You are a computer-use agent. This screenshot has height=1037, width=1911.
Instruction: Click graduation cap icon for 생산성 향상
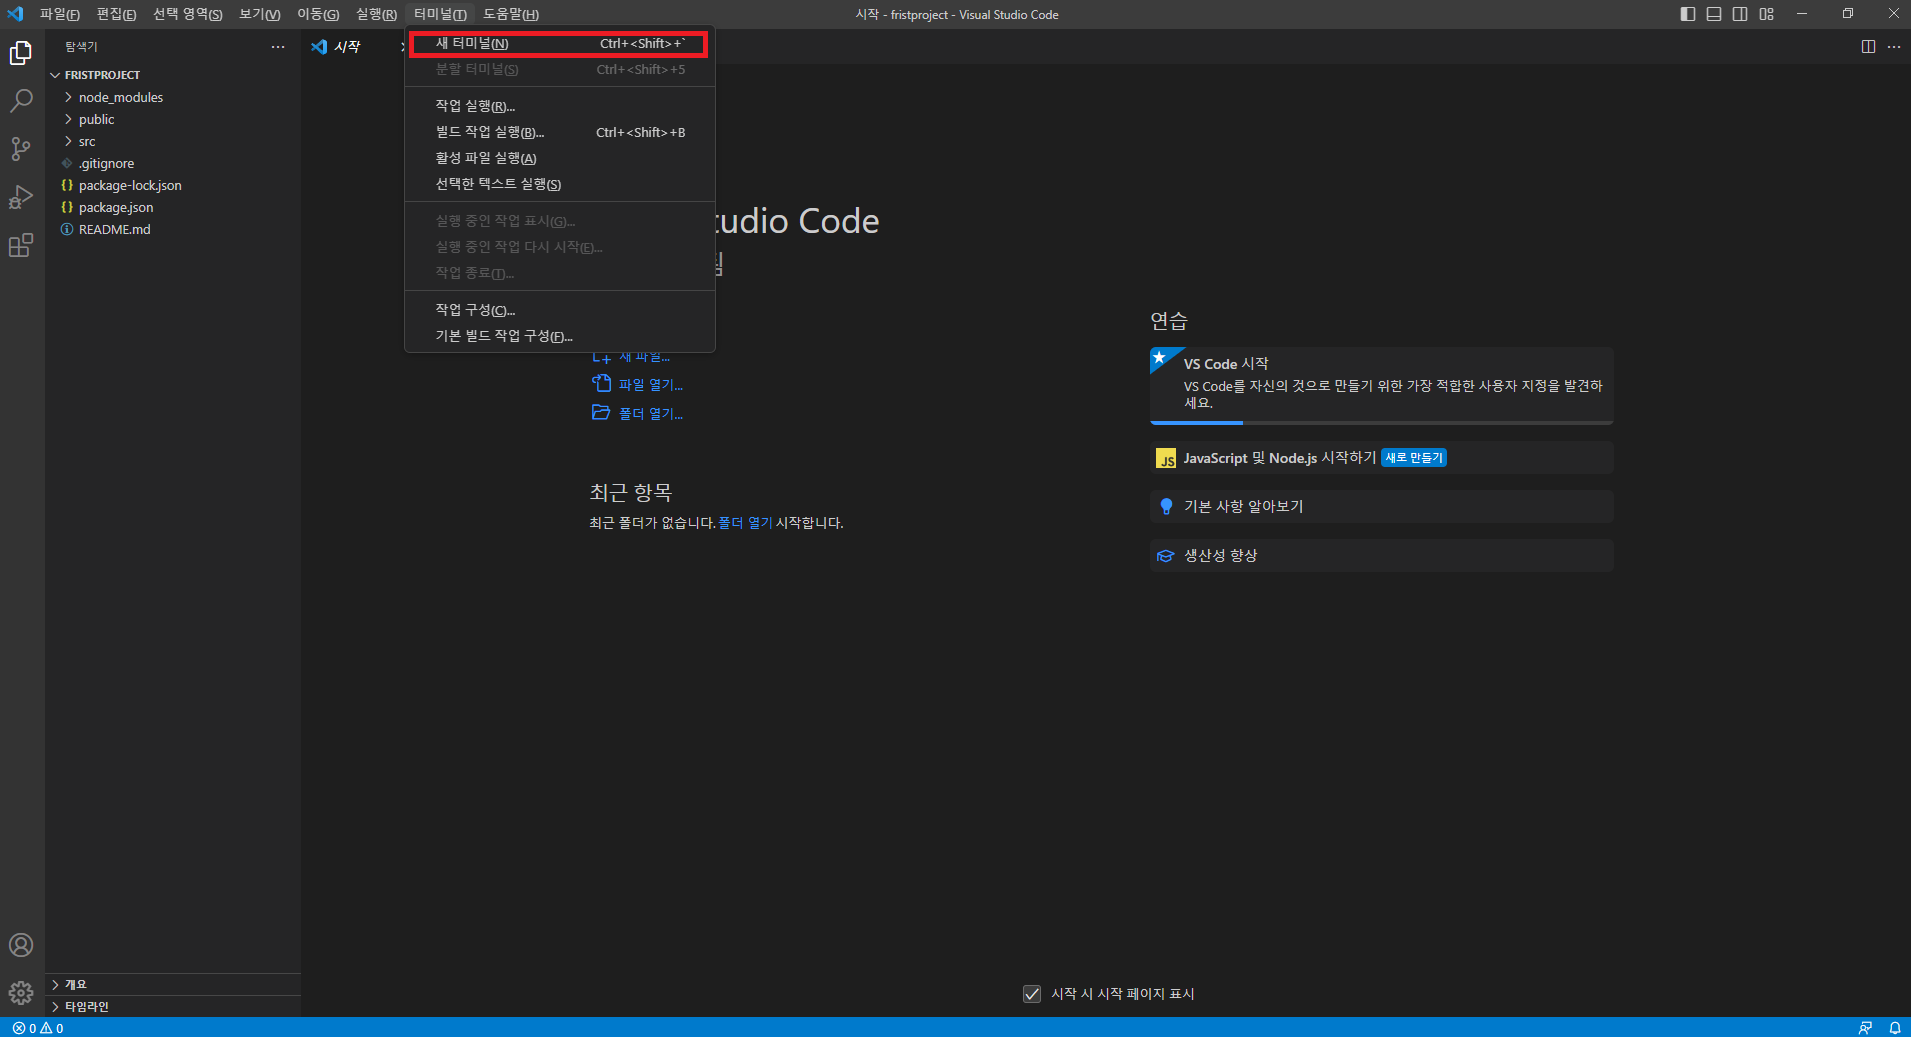tap(1166, 555)
